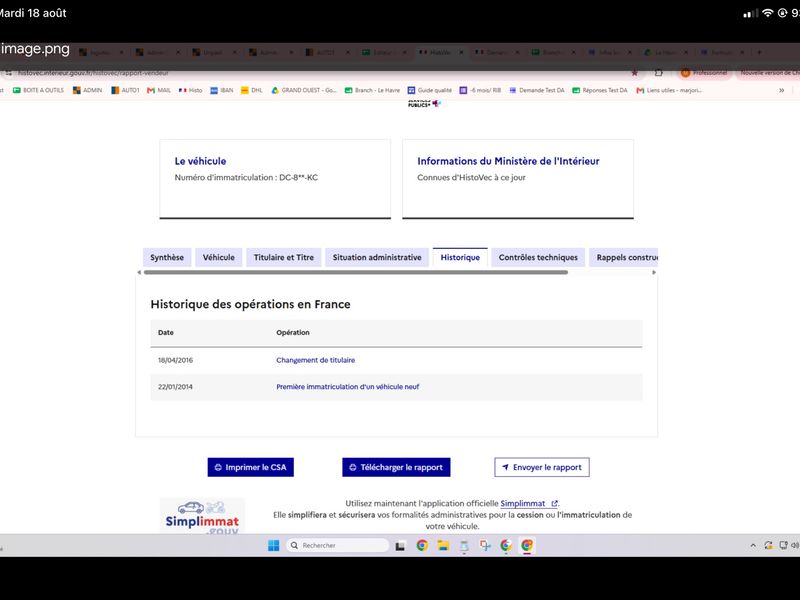Select the Historique tab
The width and height of the screenshot is (800, 600).
click(x=460, y=258)
